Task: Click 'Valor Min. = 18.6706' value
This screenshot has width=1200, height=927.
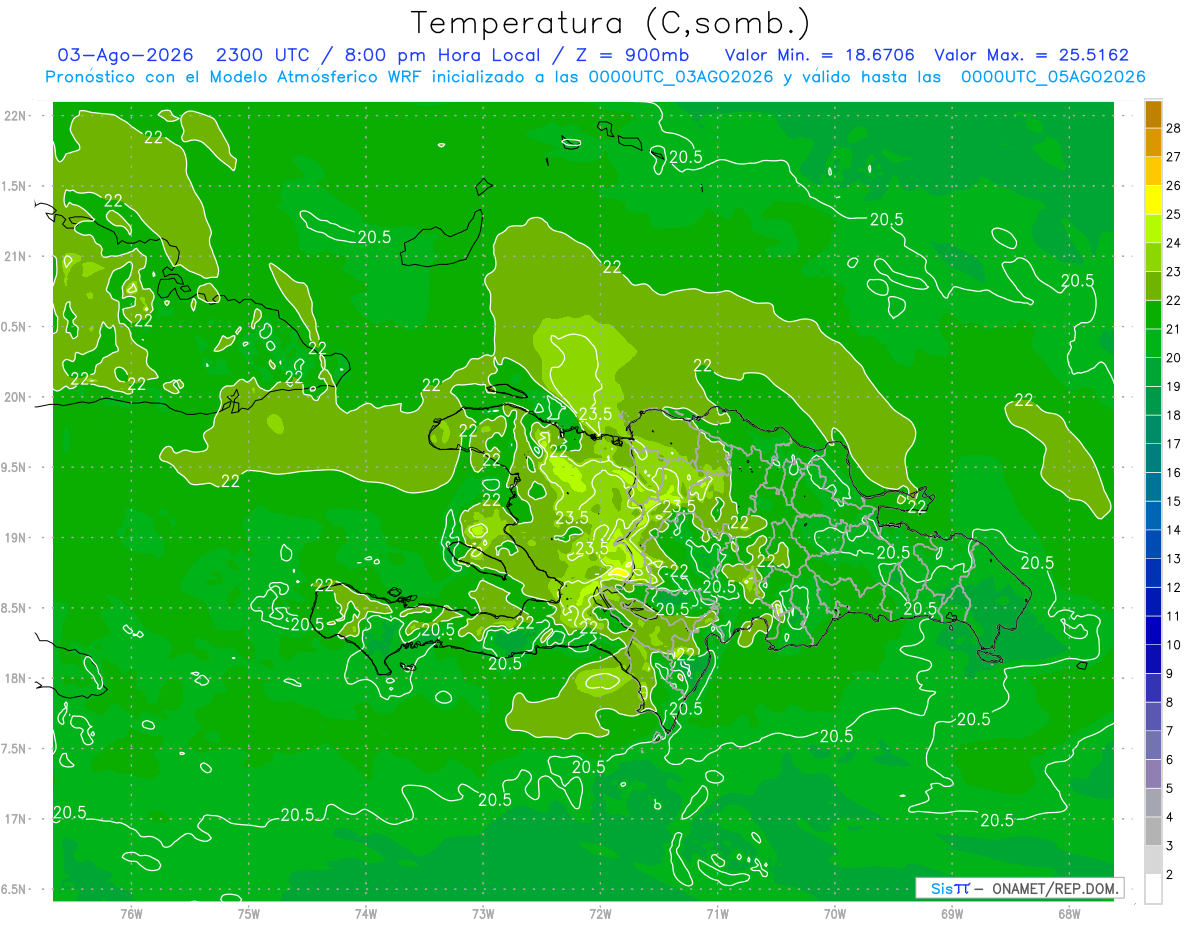Action: [x=820, y=55]
